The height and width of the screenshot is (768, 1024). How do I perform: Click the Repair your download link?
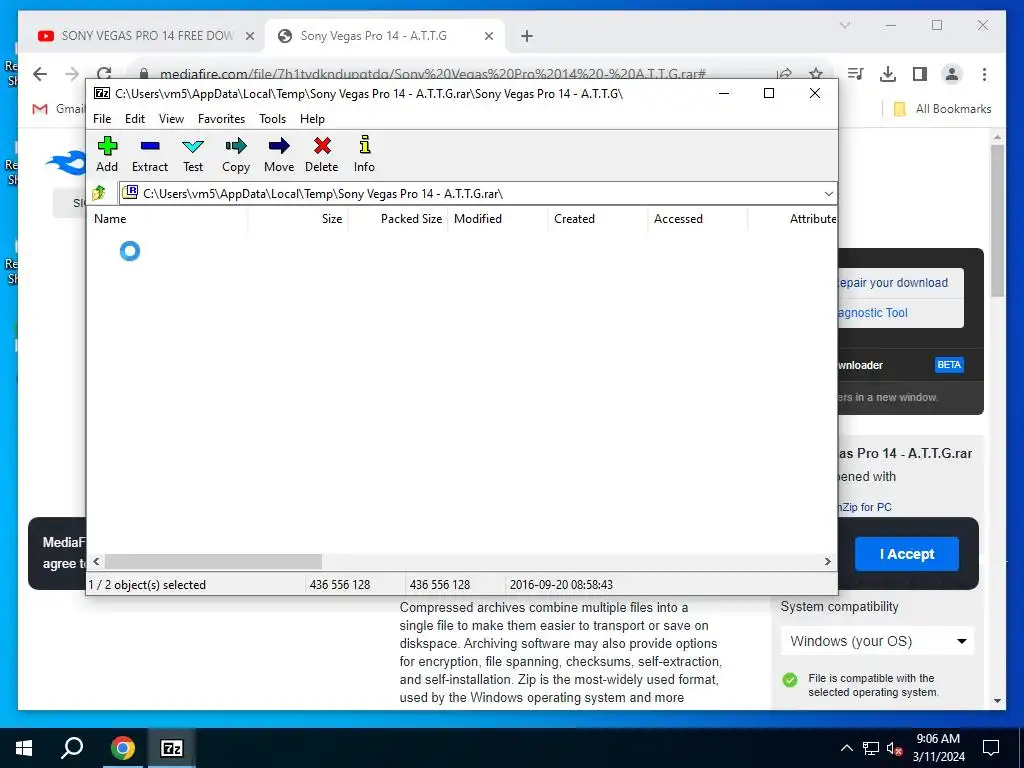point(892,283)
